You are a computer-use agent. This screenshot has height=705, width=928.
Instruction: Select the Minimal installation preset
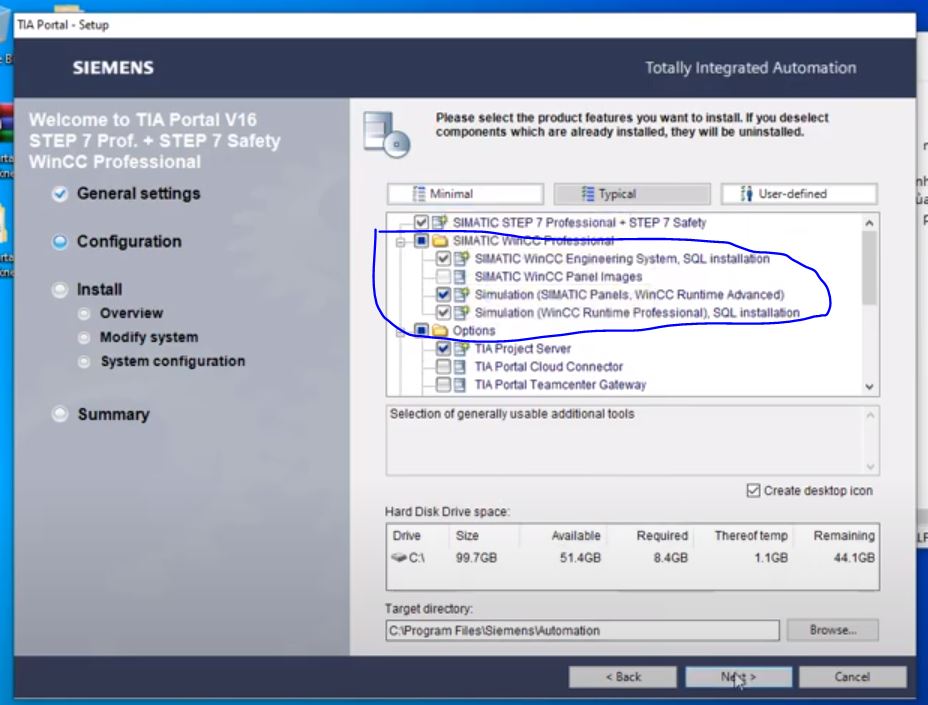465,194
